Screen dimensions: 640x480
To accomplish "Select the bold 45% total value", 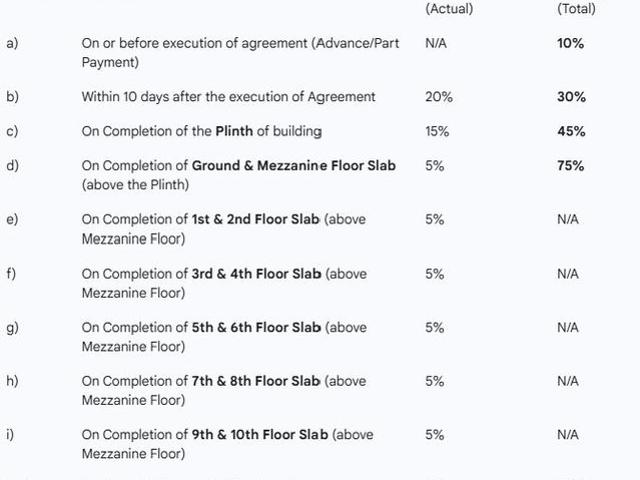I will coord(571,131).
